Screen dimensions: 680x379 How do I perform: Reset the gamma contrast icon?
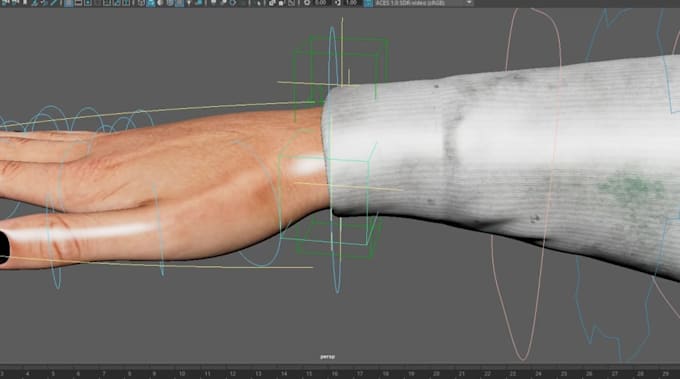click(337, 3)
